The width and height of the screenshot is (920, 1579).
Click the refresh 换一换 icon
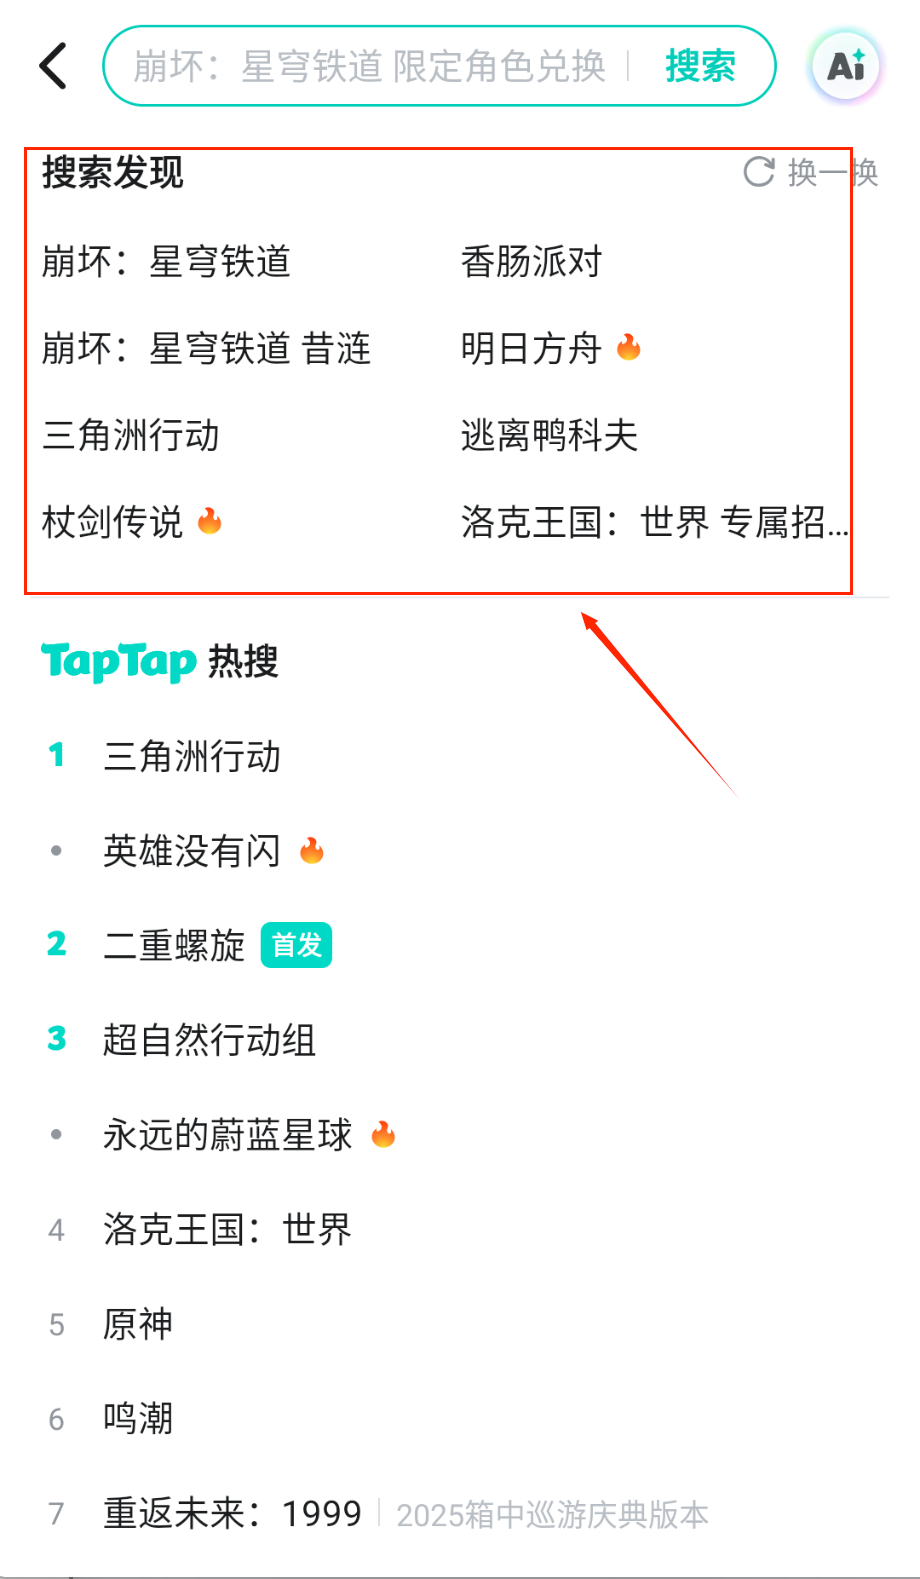[x=760, y=172]
